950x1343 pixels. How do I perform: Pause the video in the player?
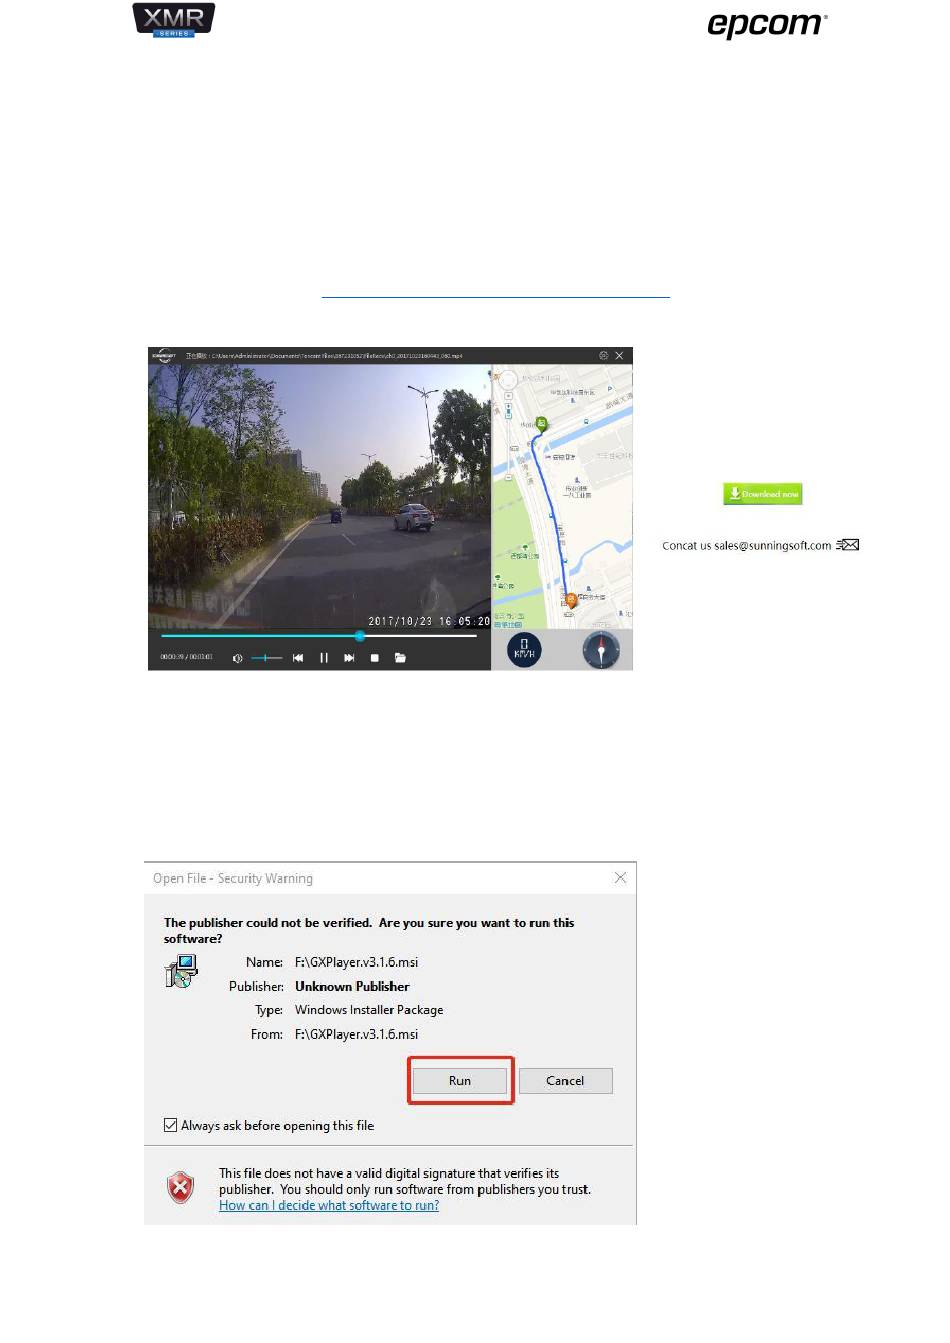pyautogui.click(x=324, y=658)
